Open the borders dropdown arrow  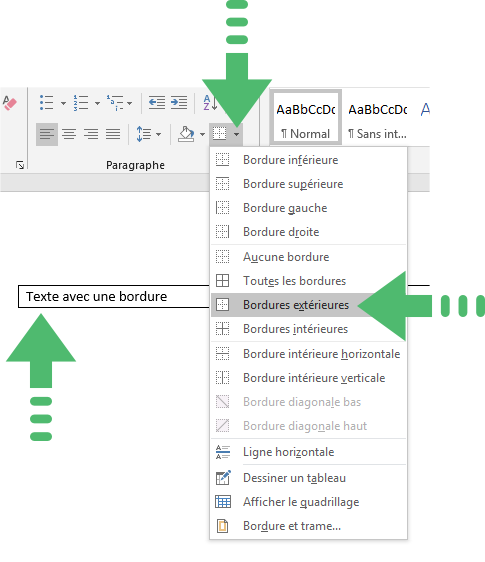coord(237,135)
